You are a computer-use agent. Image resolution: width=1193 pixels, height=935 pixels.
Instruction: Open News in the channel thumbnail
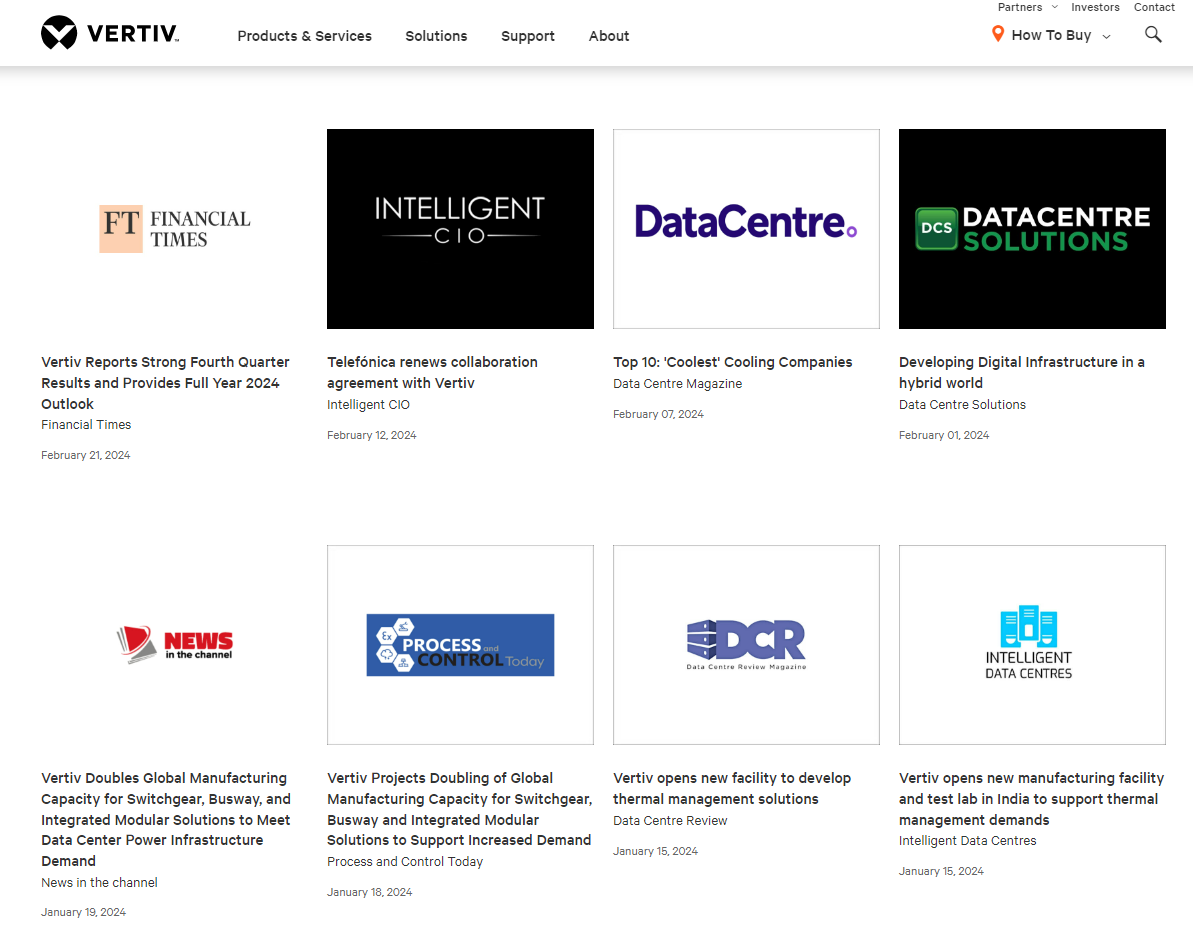click(175, 644)
